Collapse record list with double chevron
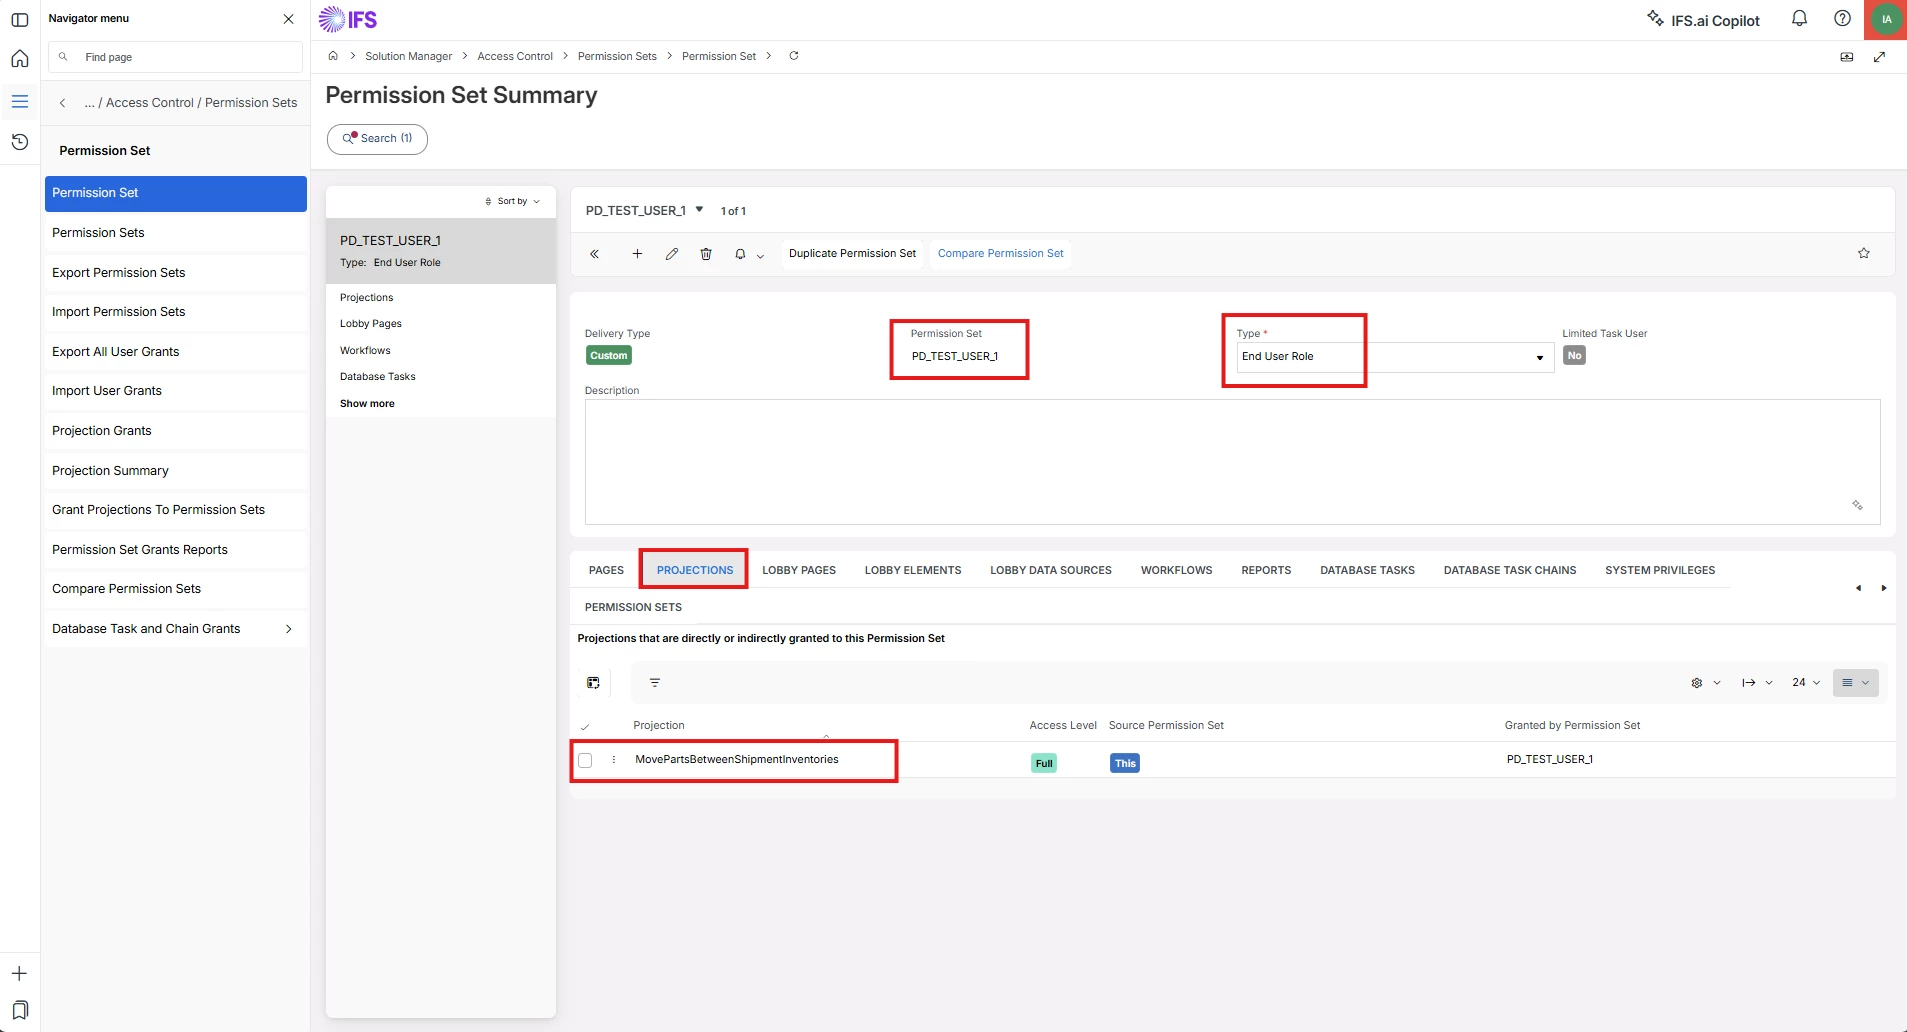Screen dimensions: 1907x1032 pyautogui.click(x=595, y=254)
